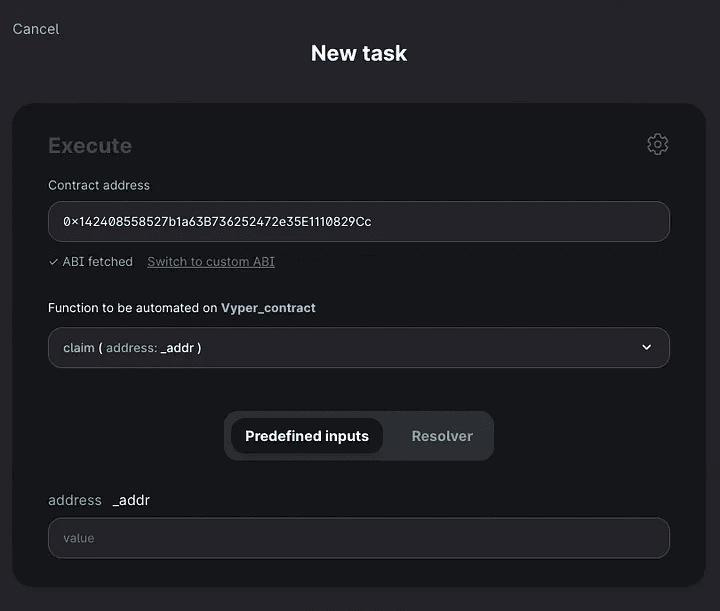720x611 pixels.
Task: Click the Vyper_contract name text
Action: pos(268,308)
